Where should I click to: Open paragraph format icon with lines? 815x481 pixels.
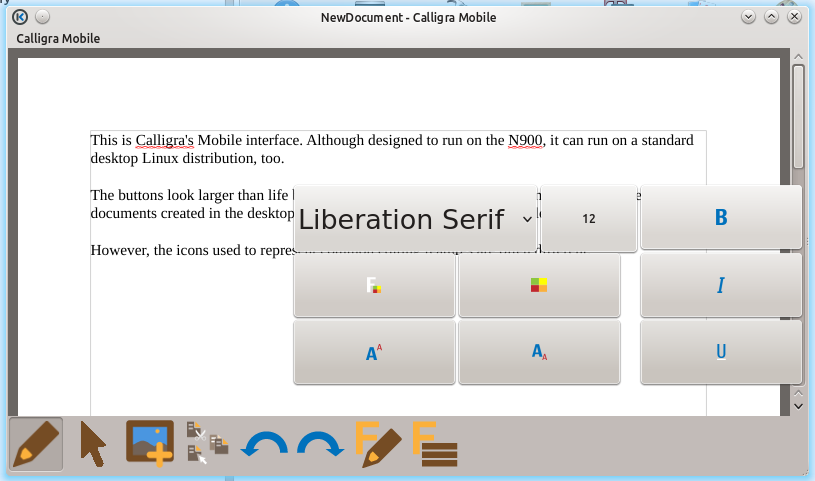(435, 445)
